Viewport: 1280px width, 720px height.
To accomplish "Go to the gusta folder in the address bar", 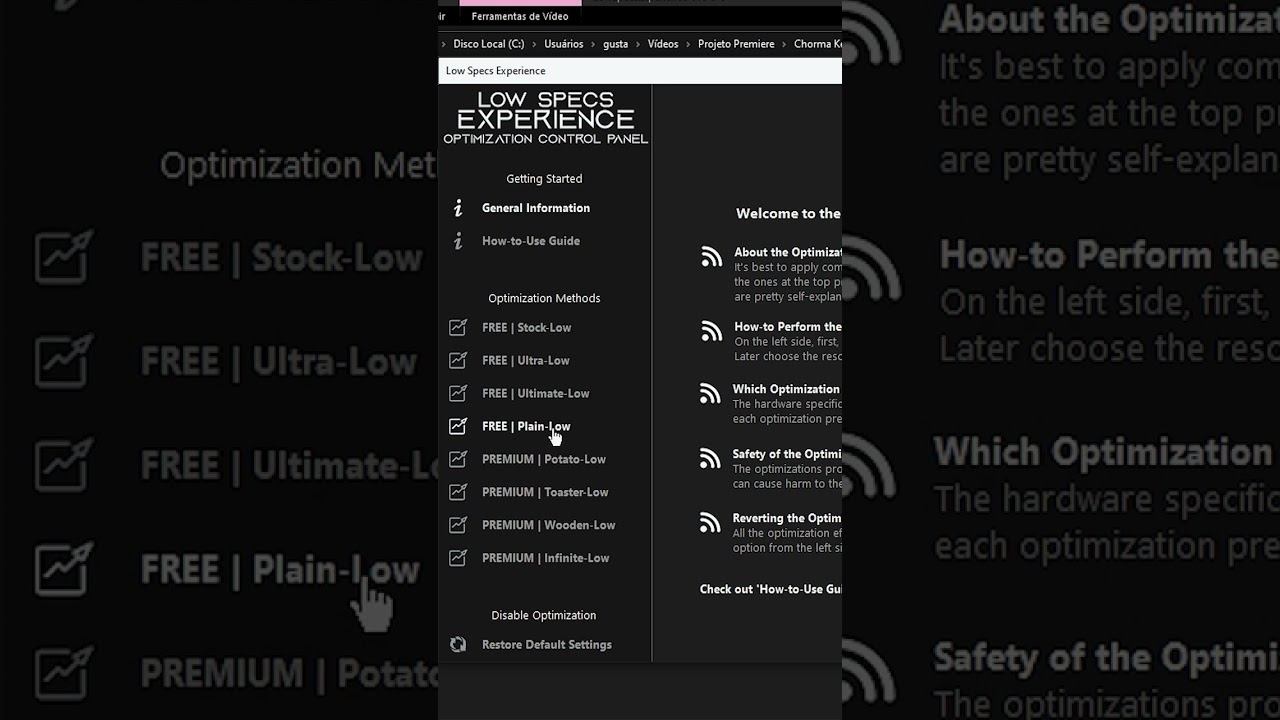I will point(616,44).
